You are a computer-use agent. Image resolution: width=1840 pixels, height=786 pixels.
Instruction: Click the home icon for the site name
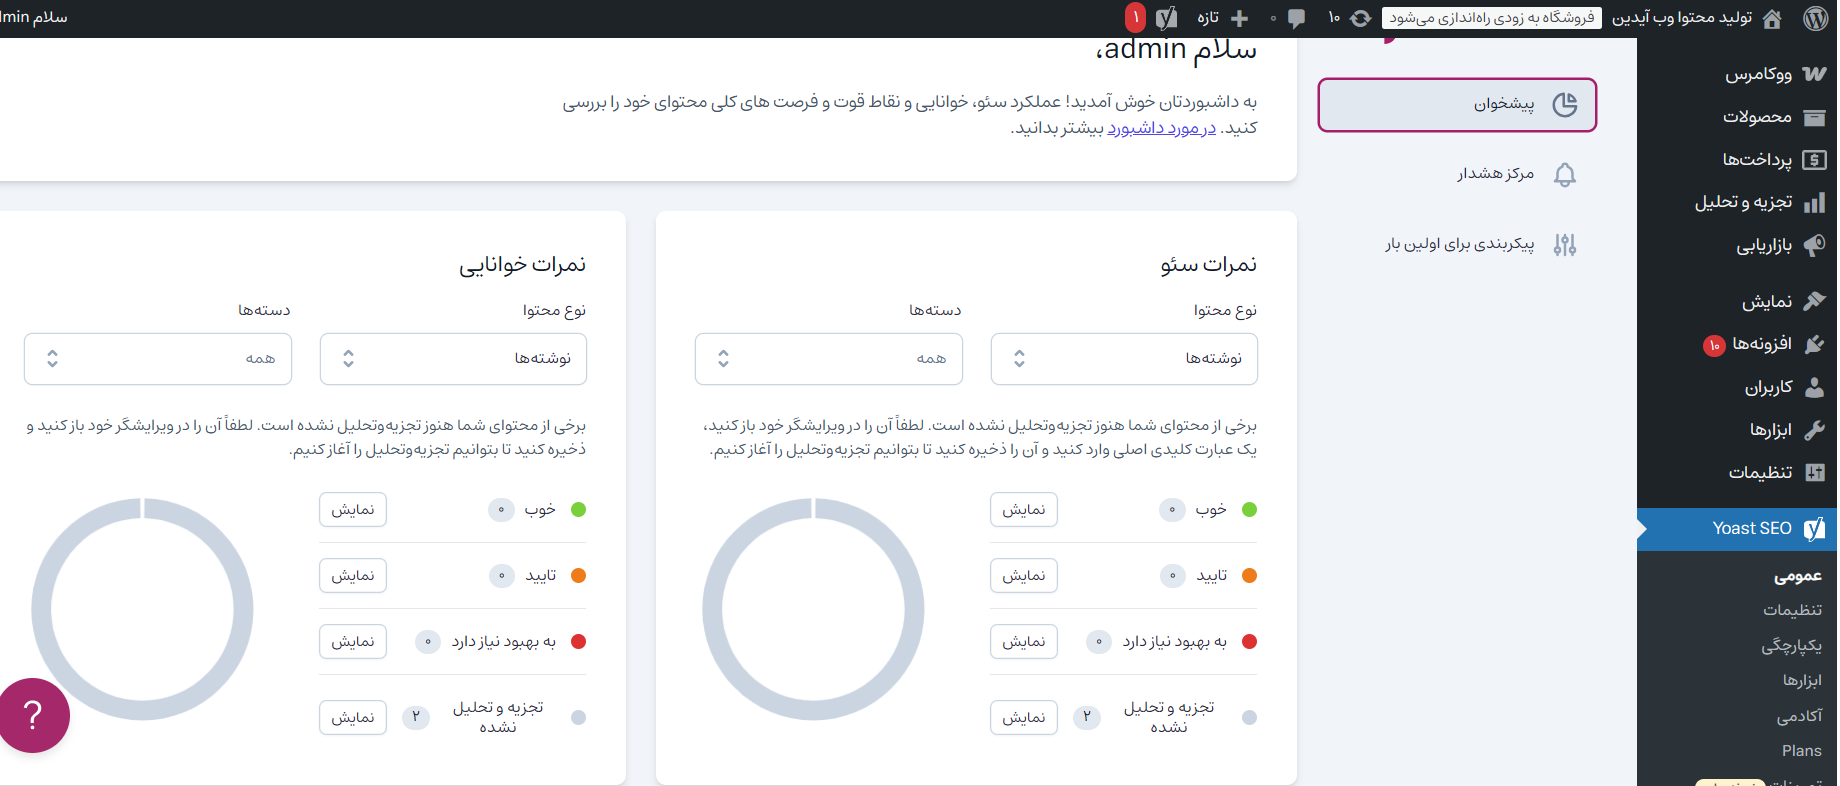(x=1772, y=18)
